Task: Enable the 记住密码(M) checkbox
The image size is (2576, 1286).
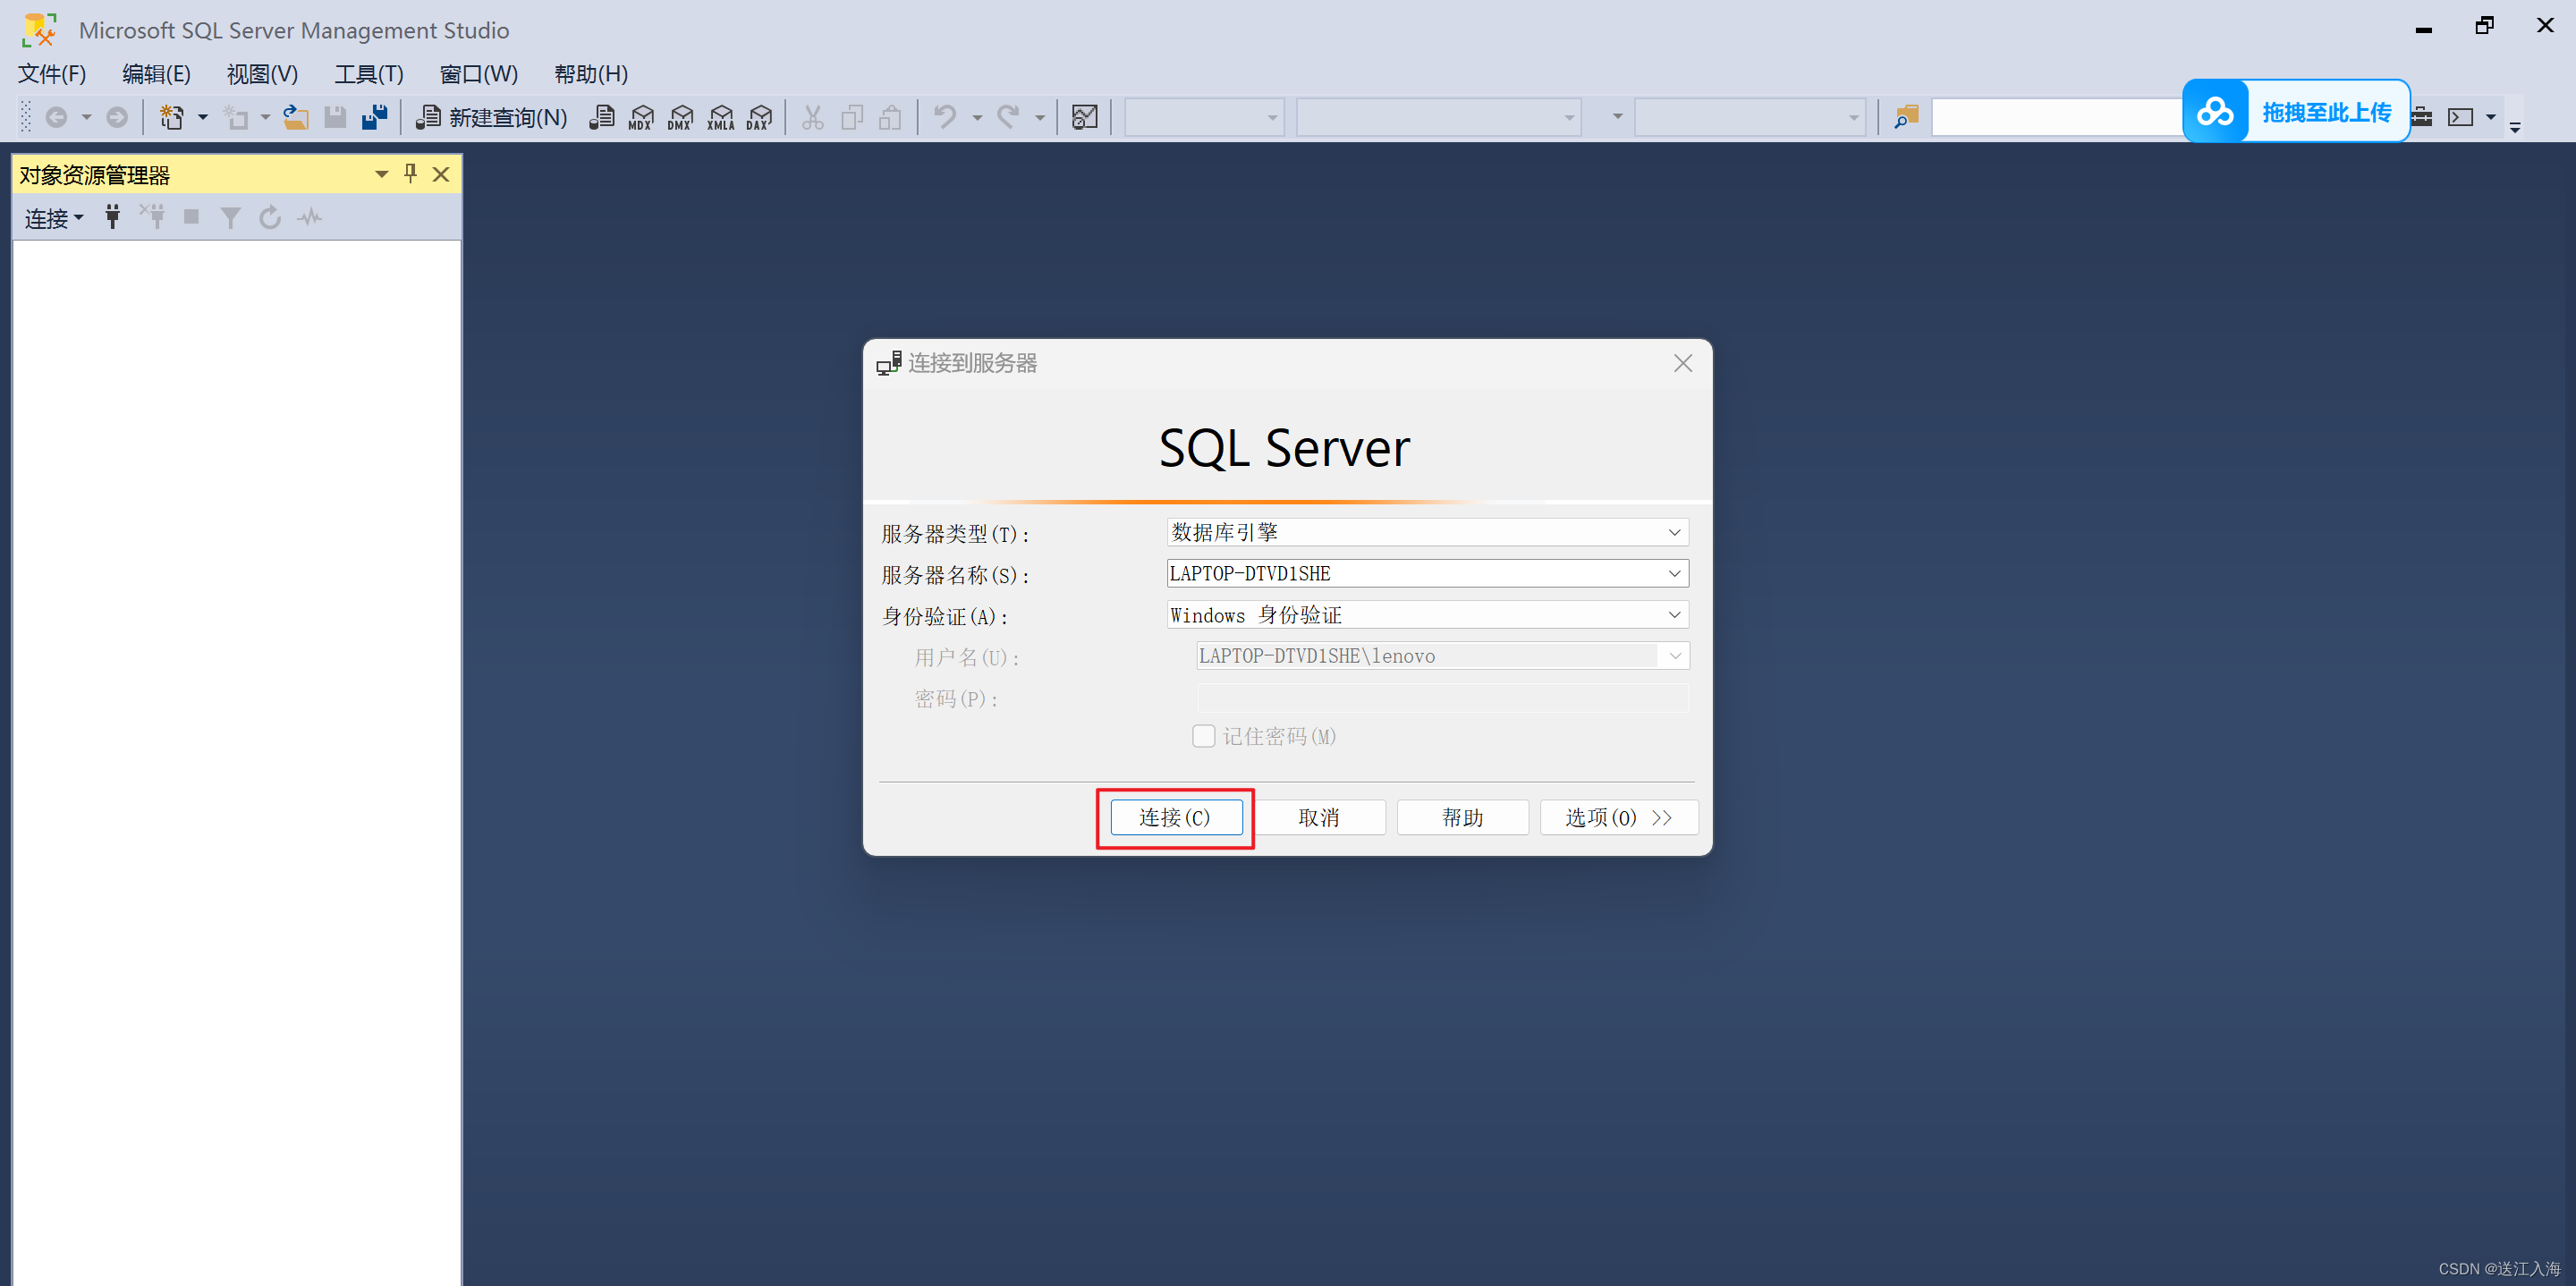Action: pyautogui.click(x=1203, y=736)
